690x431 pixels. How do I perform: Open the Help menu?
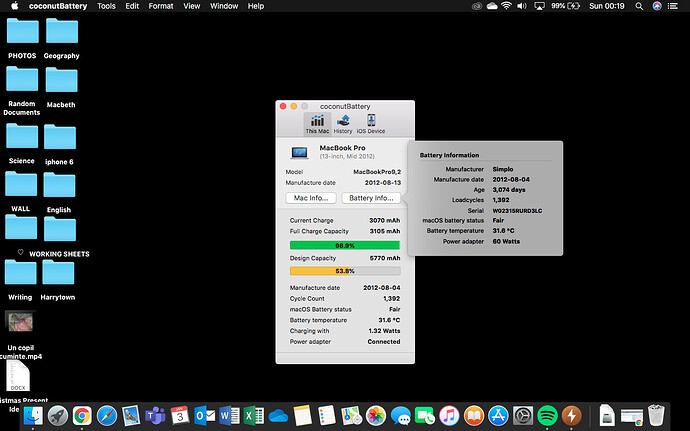coord(256,6)
